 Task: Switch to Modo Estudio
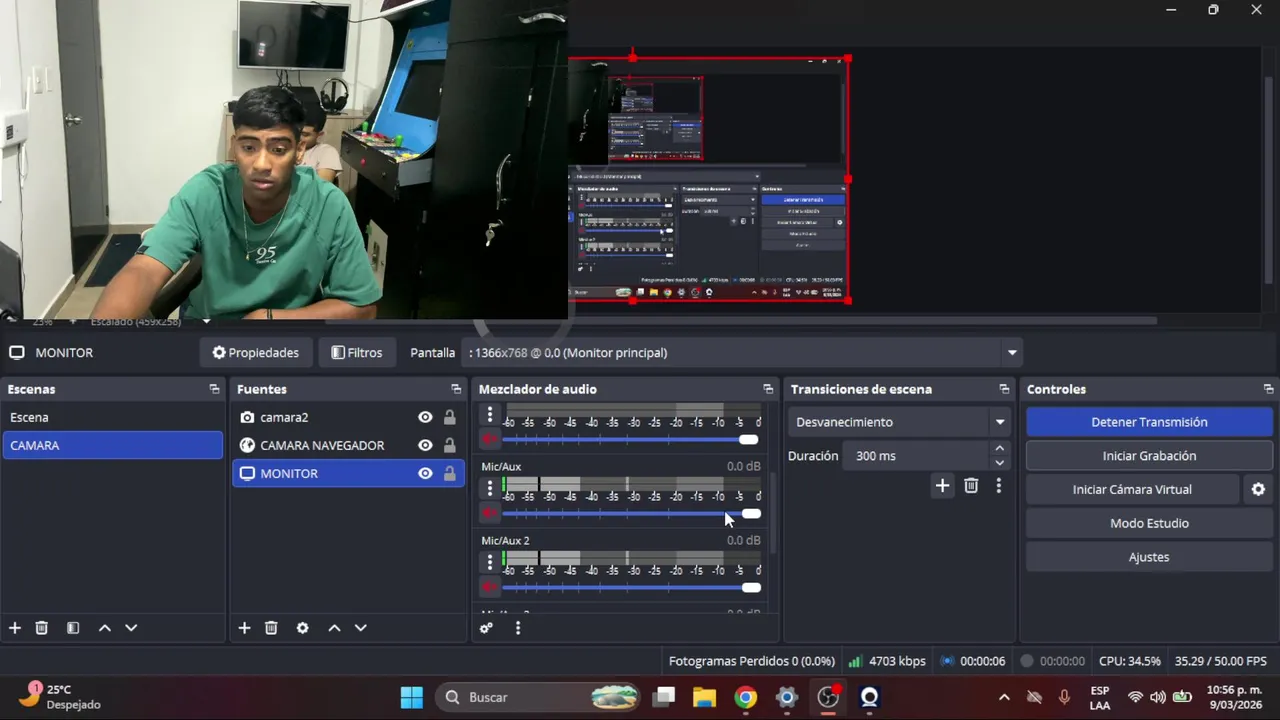click(1149, 523)
